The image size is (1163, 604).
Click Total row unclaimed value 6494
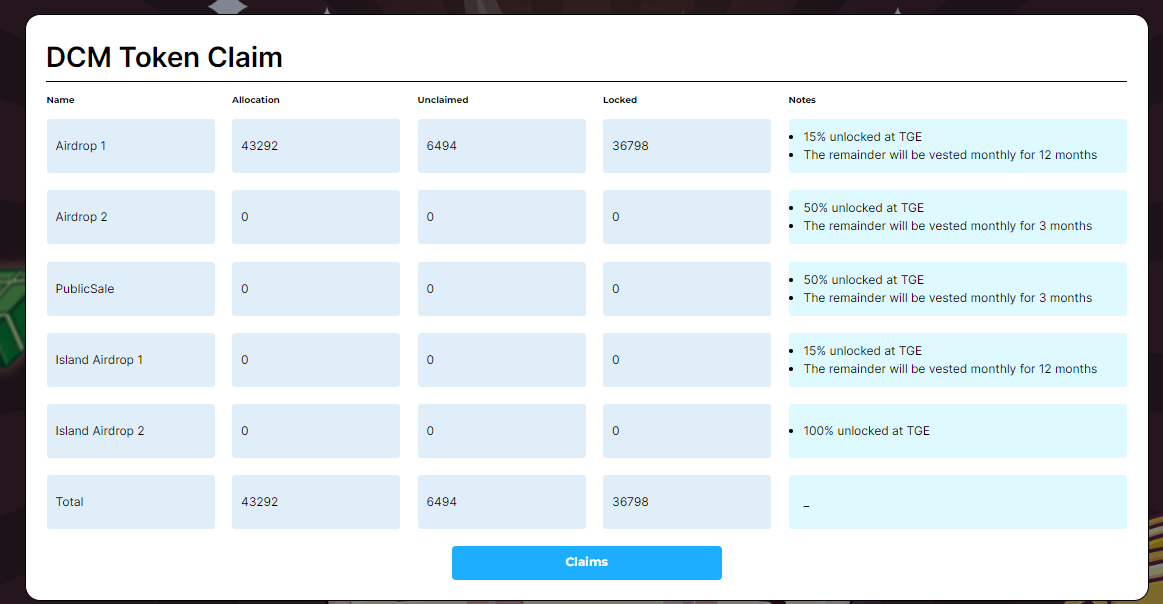pos(441,502)
